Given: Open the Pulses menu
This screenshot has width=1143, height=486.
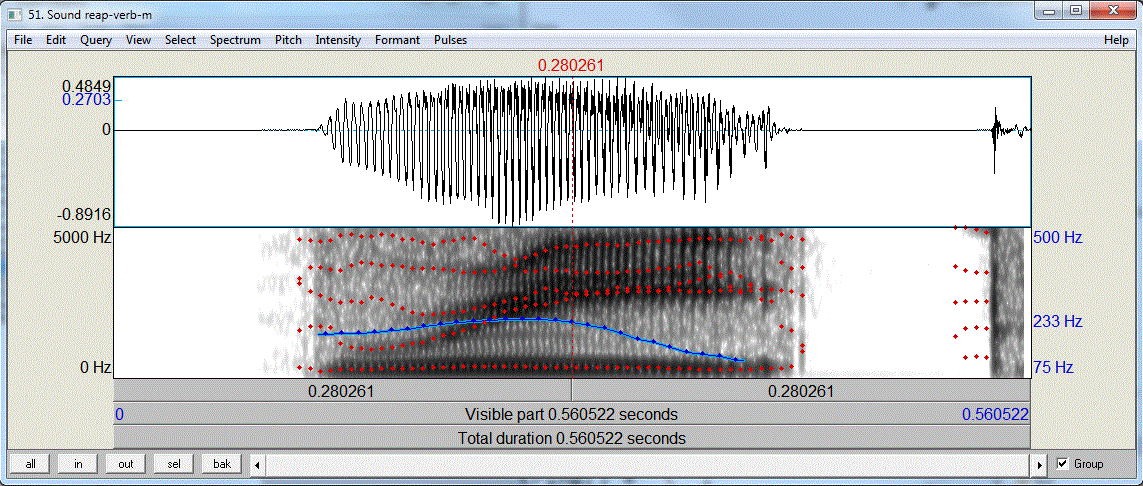Looking at the screenshot, I should 450,40.
